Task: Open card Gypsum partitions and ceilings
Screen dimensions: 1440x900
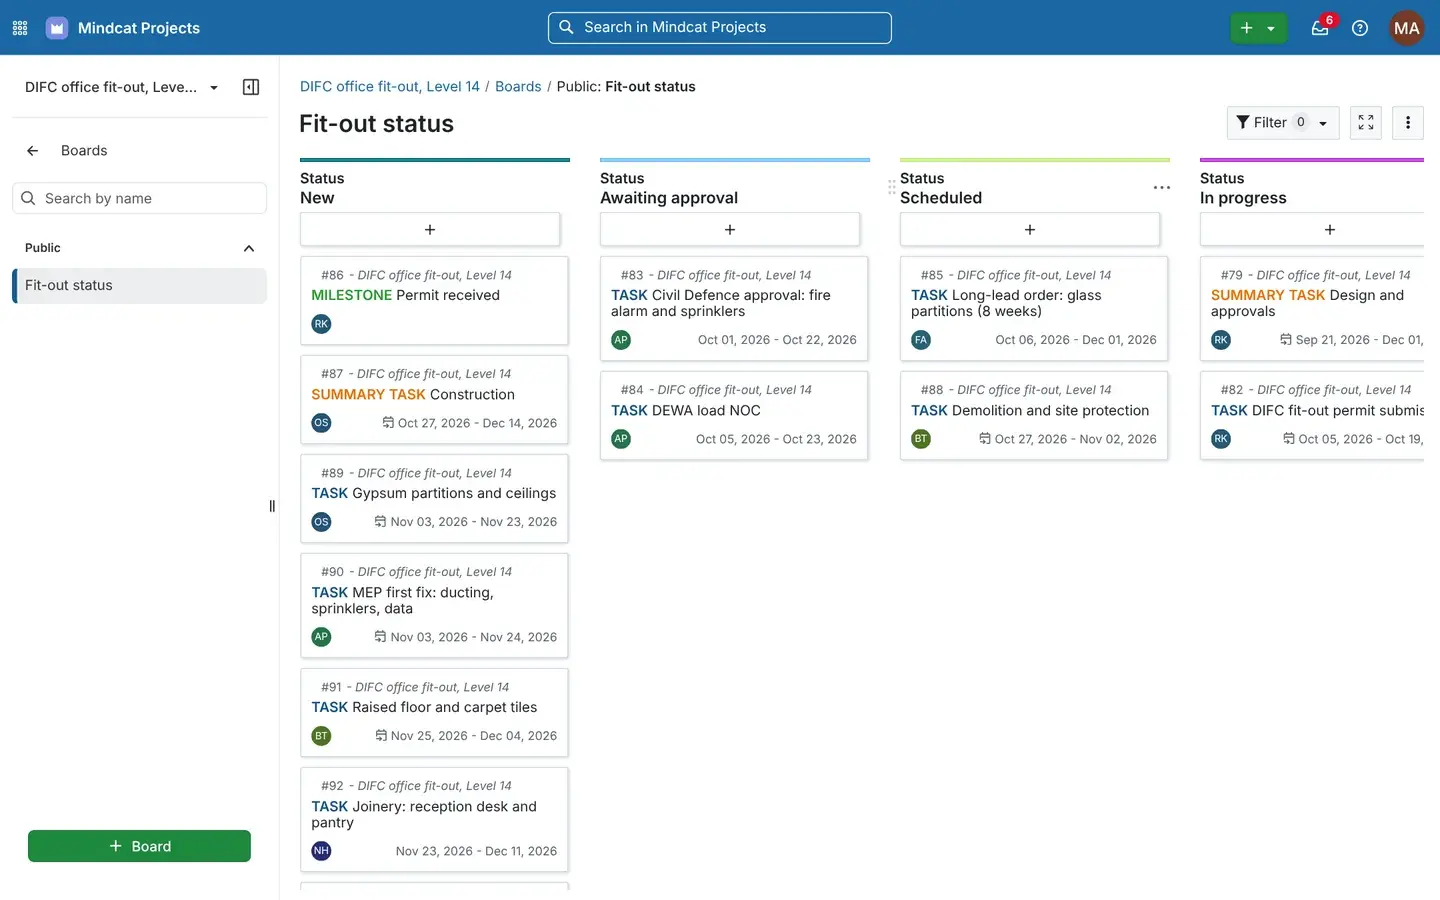Action: (x=434, y=499)
